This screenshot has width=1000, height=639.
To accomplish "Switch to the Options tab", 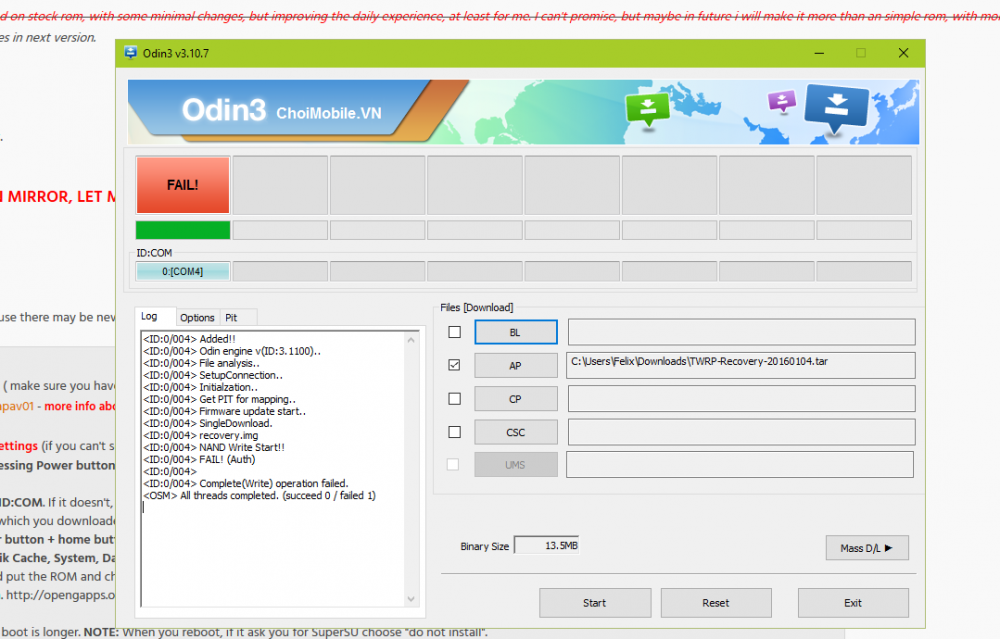I will click(197, 317).
